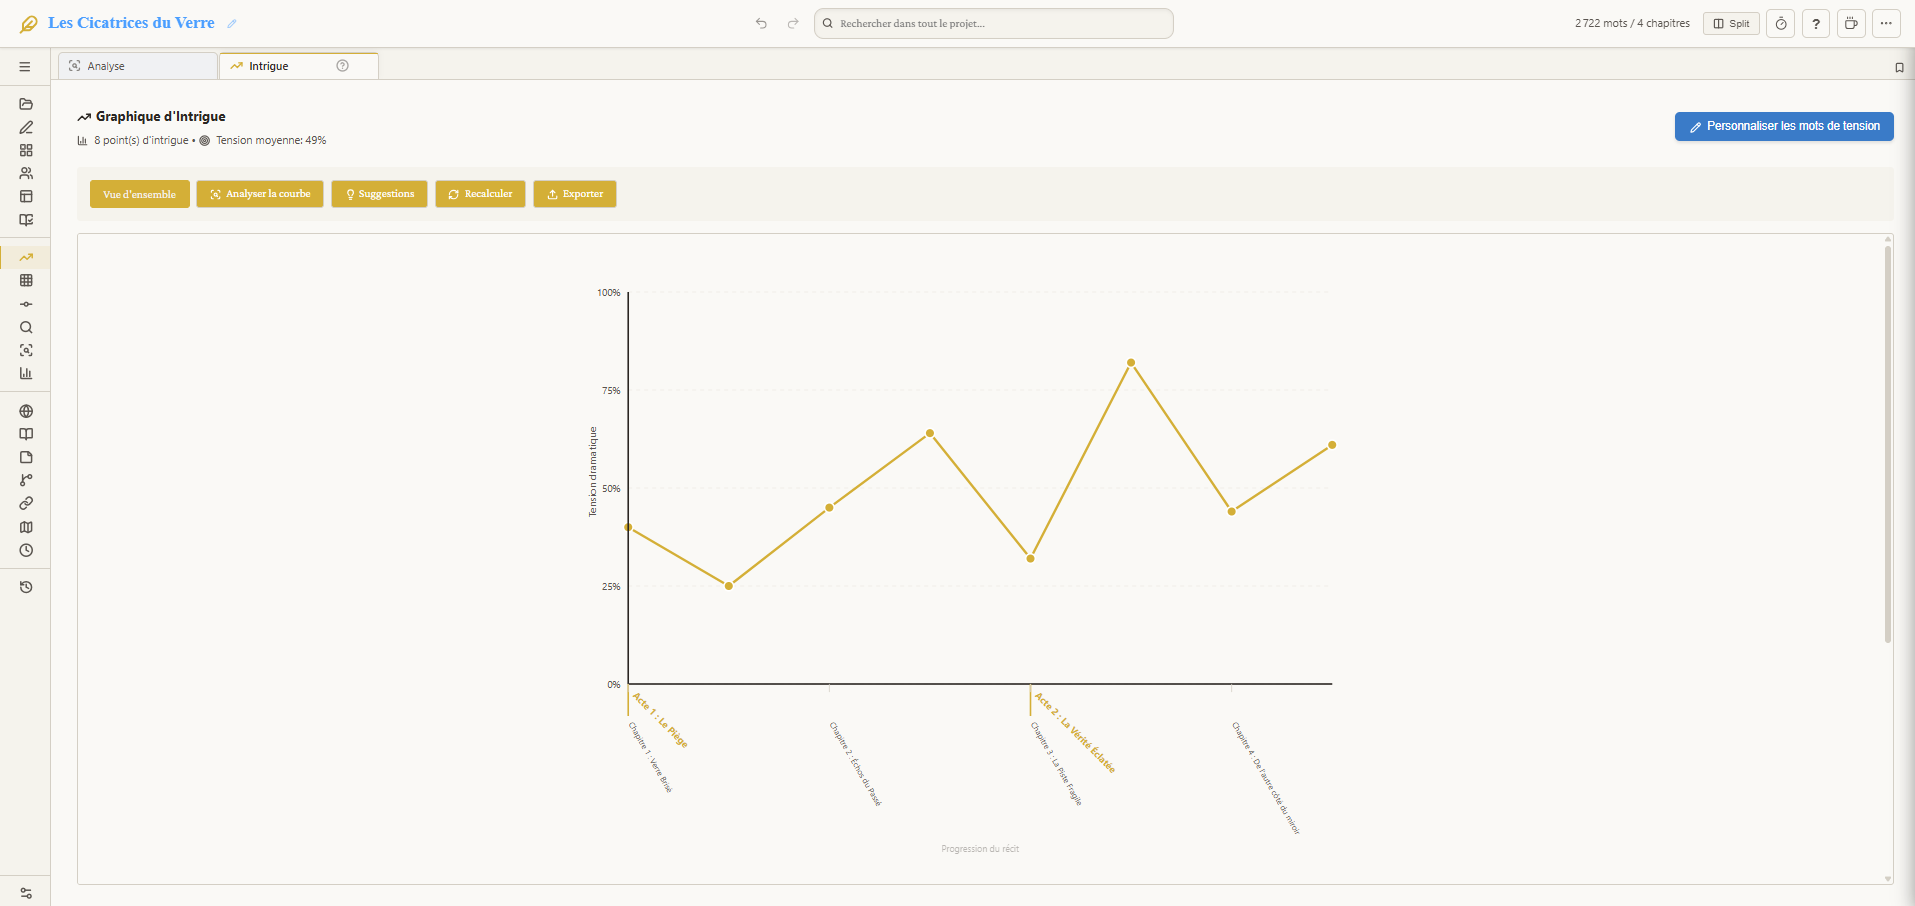1915x906 pixels.
Task: Open the three-dots more options menu
Action: pyautogui.click(x=1886, y=24)
